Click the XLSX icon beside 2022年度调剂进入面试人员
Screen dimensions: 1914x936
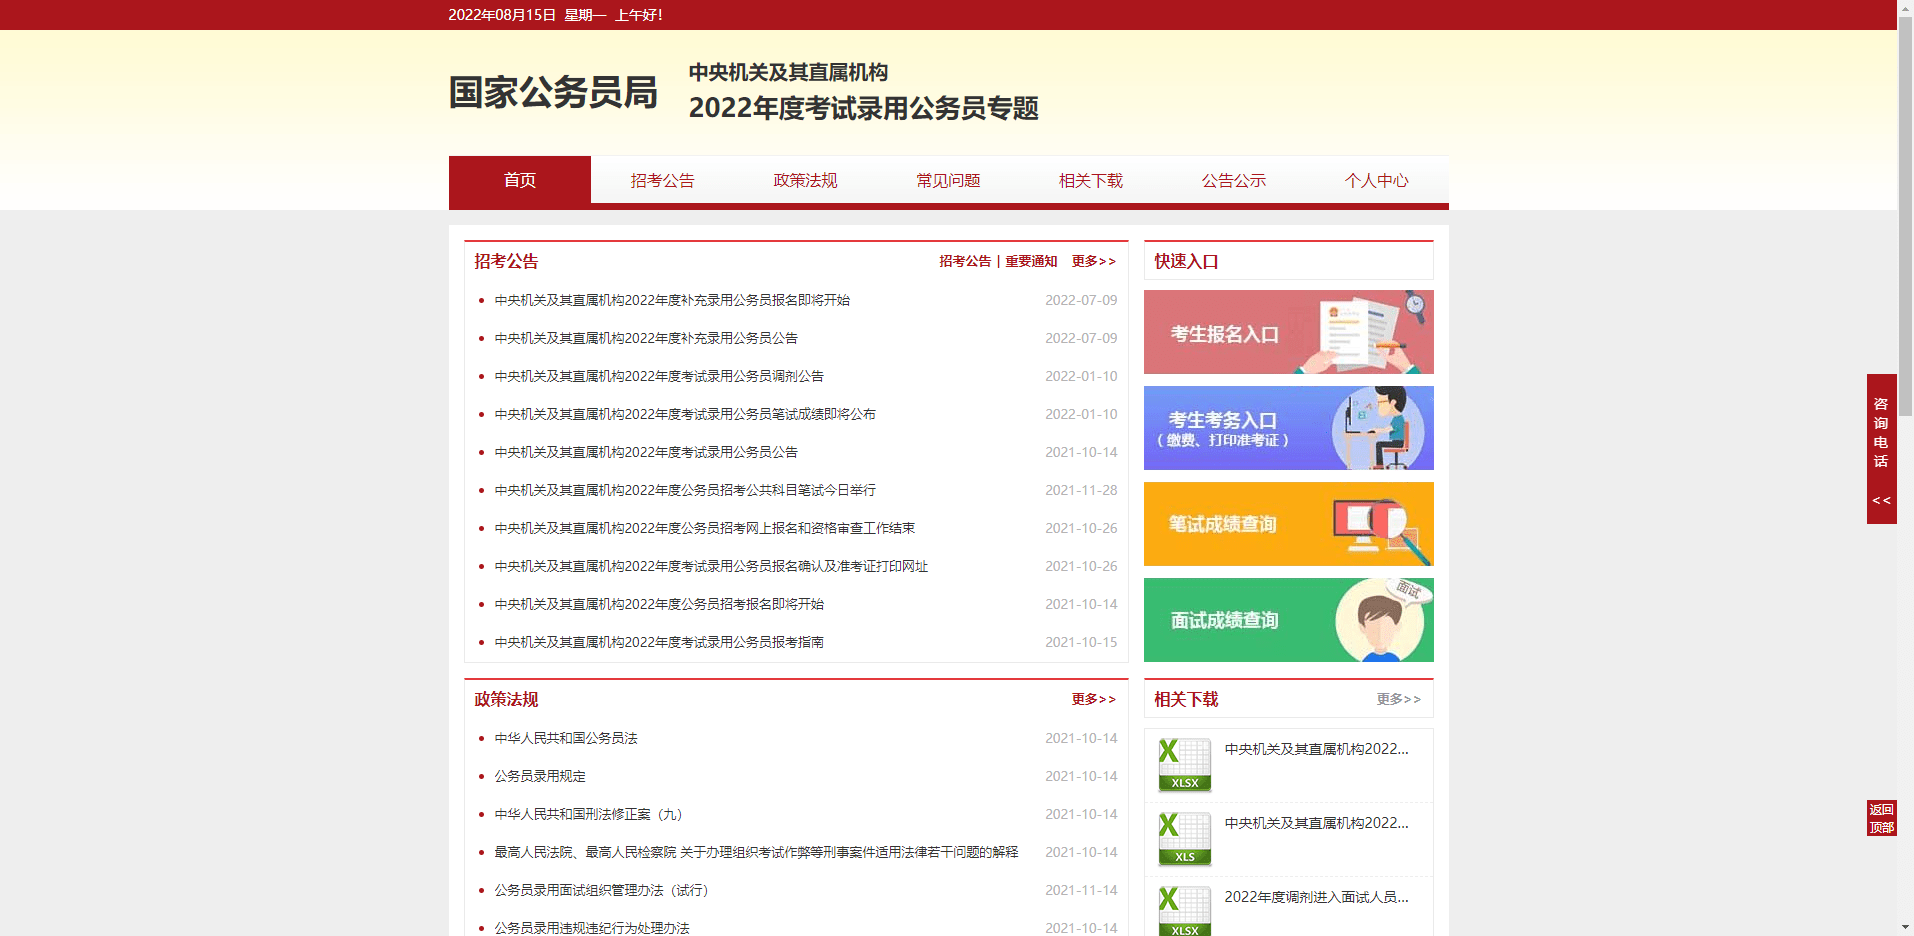[x=1185, y=910]
